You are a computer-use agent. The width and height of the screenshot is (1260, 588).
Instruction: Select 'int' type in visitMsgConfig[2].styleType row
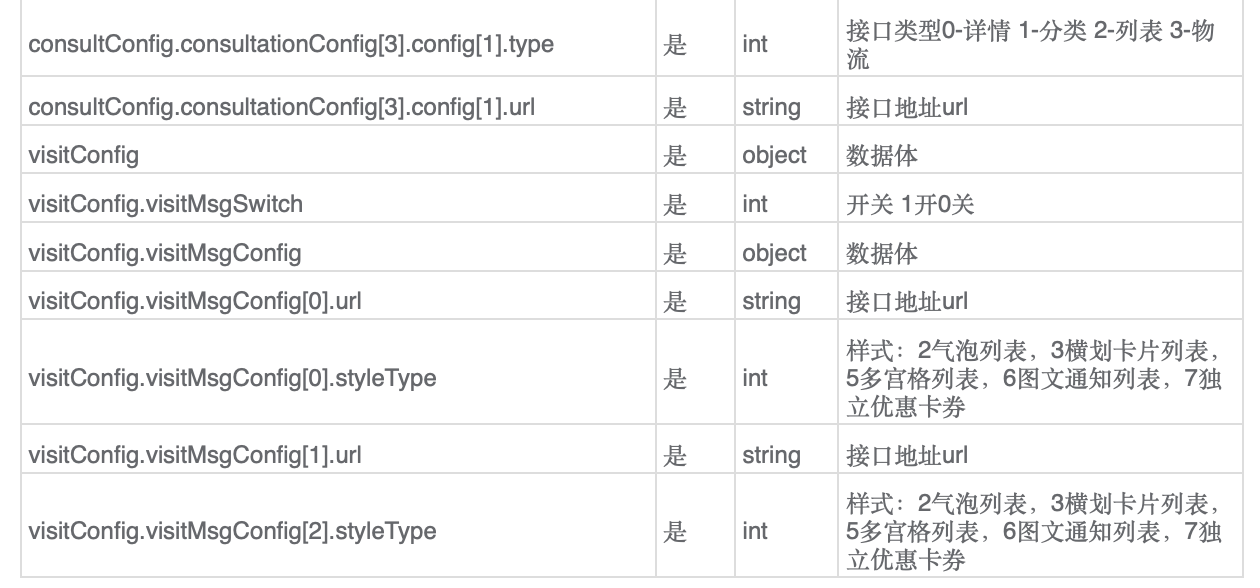point(754,532)
